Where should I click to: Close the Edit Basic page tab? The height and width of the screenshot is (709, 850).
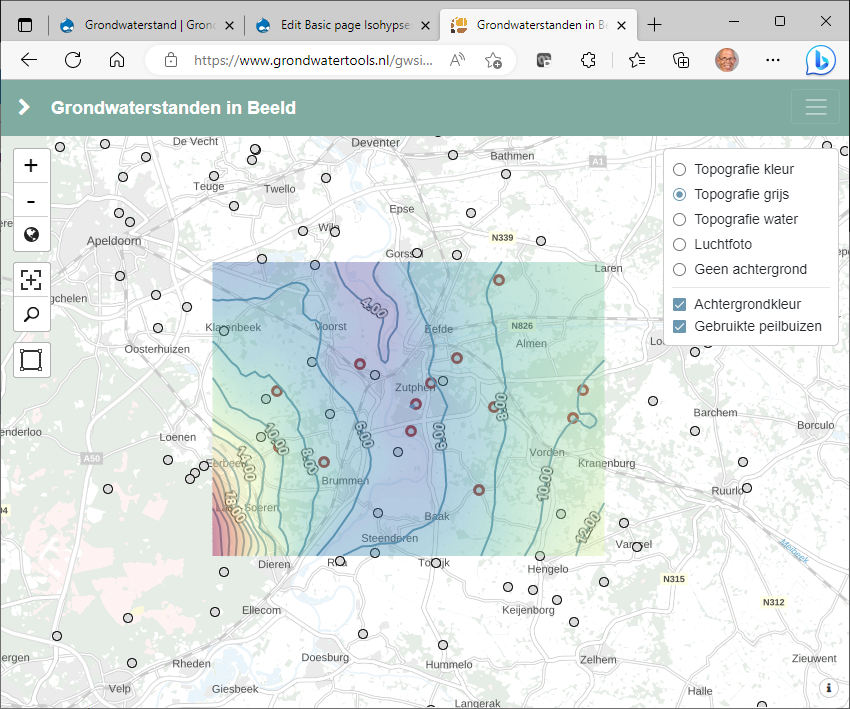click(426, 25)
